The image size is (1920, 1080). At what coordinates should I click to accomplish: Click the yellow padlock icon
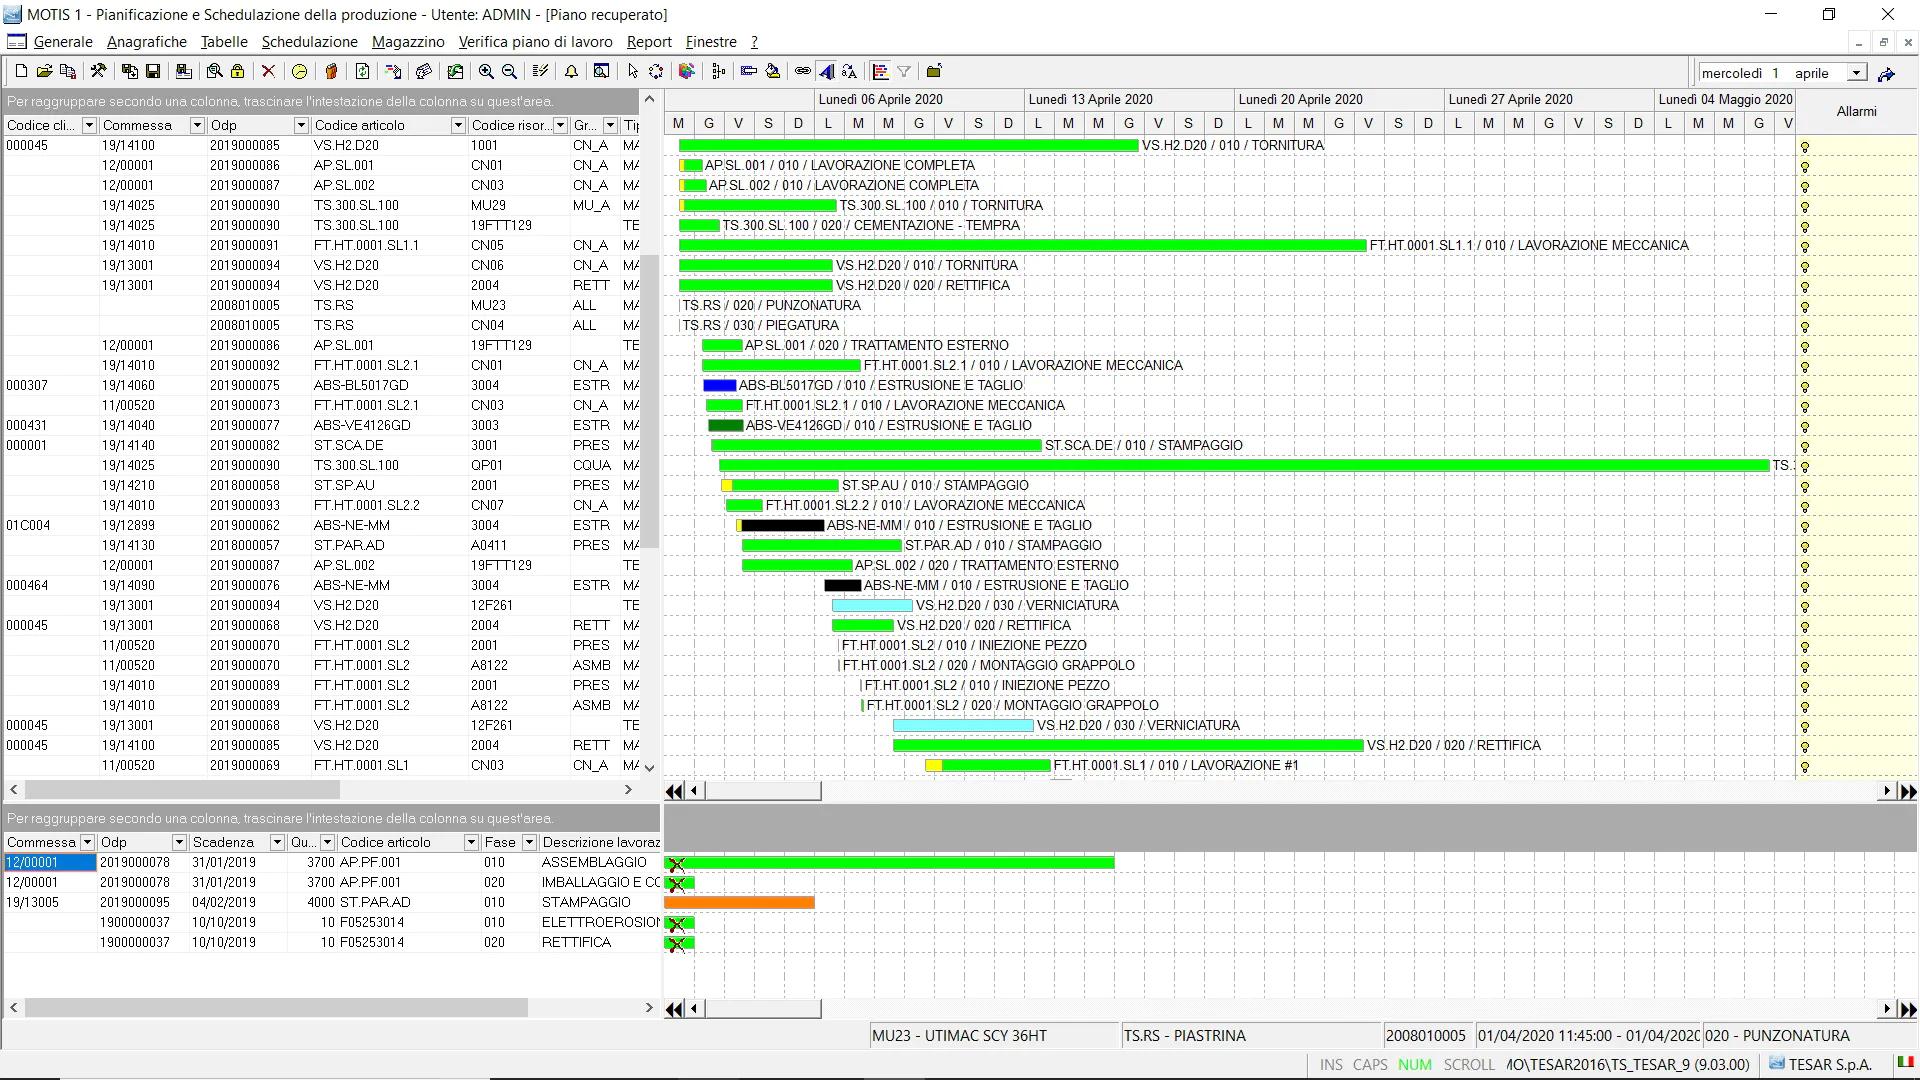(x=237, y=71)
